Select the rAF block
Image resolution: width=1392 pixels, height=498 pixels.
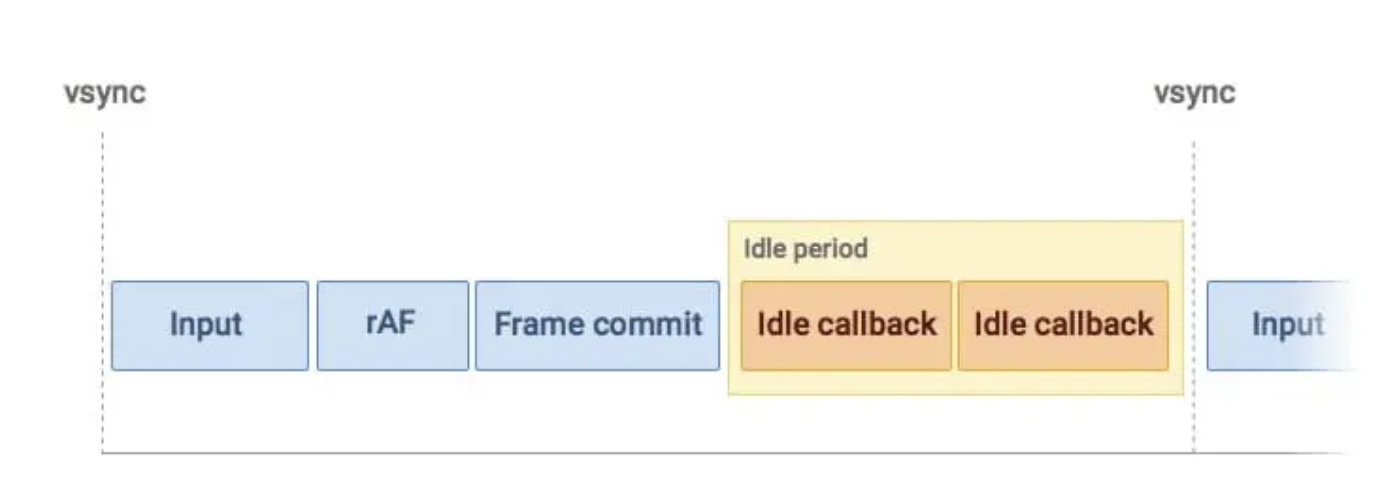(x=392, y=325)
